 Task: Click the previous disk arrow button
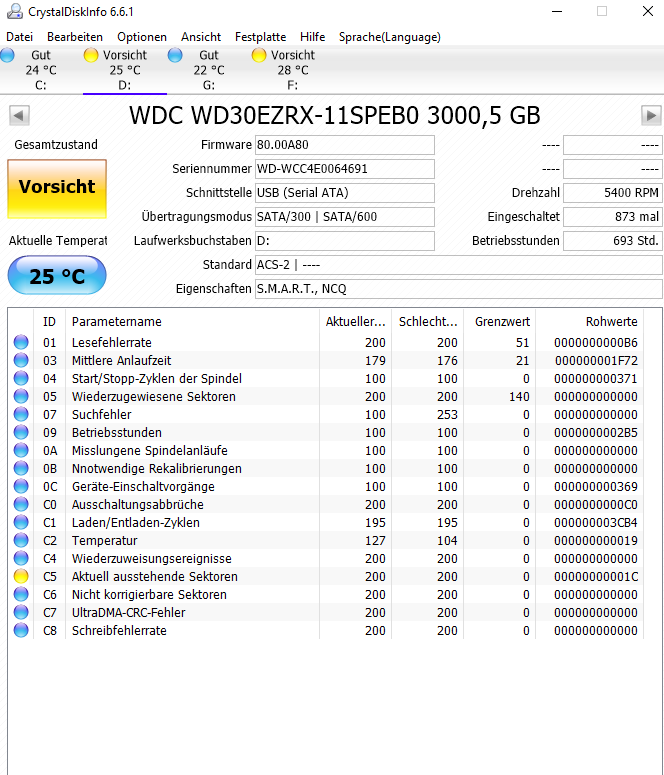[x=19, y=116]
